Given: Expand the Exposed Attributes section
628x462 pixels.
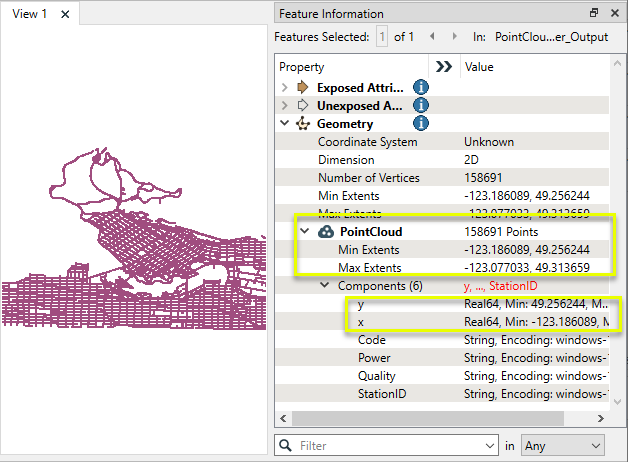Looking at the screenshot, I should coord(284,88).
